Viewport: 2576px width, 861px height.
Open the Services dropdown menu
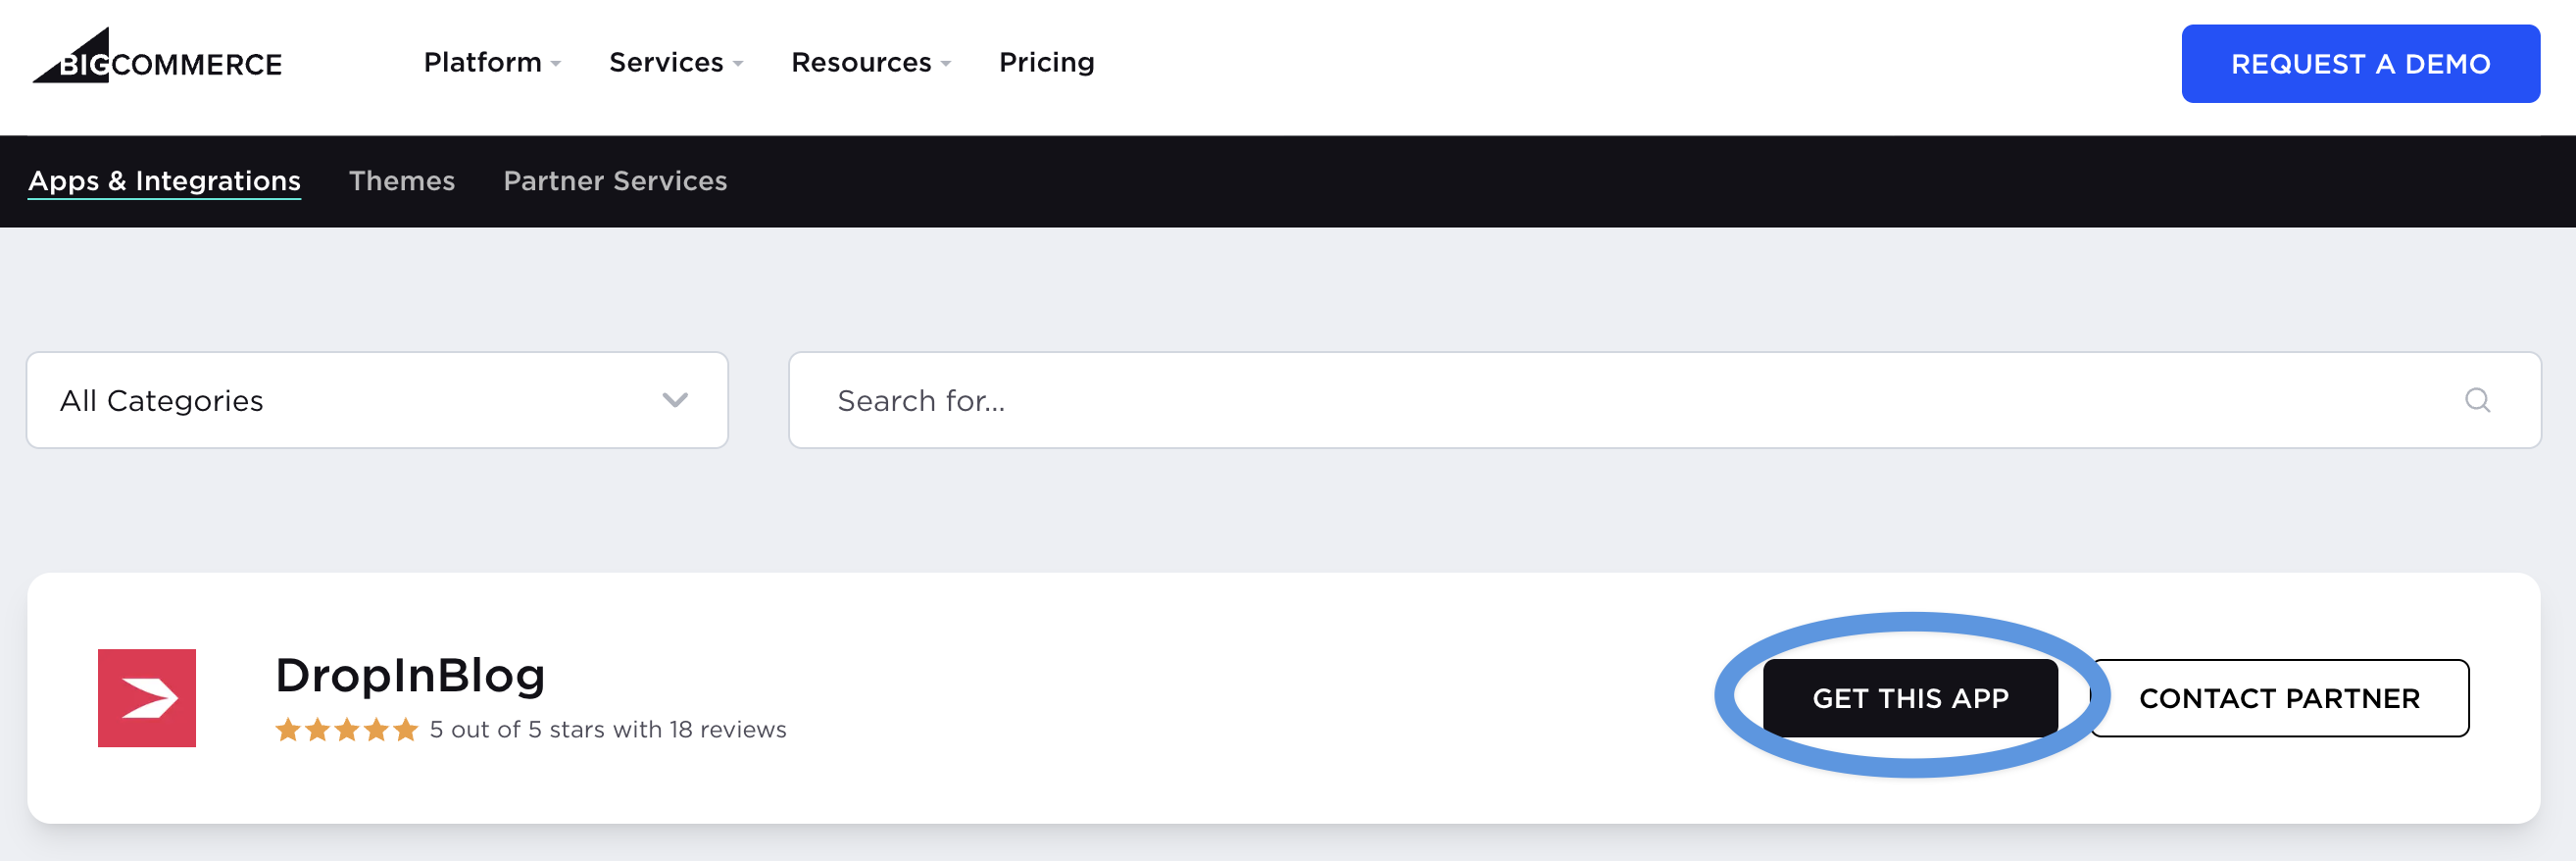coord(675,63)
